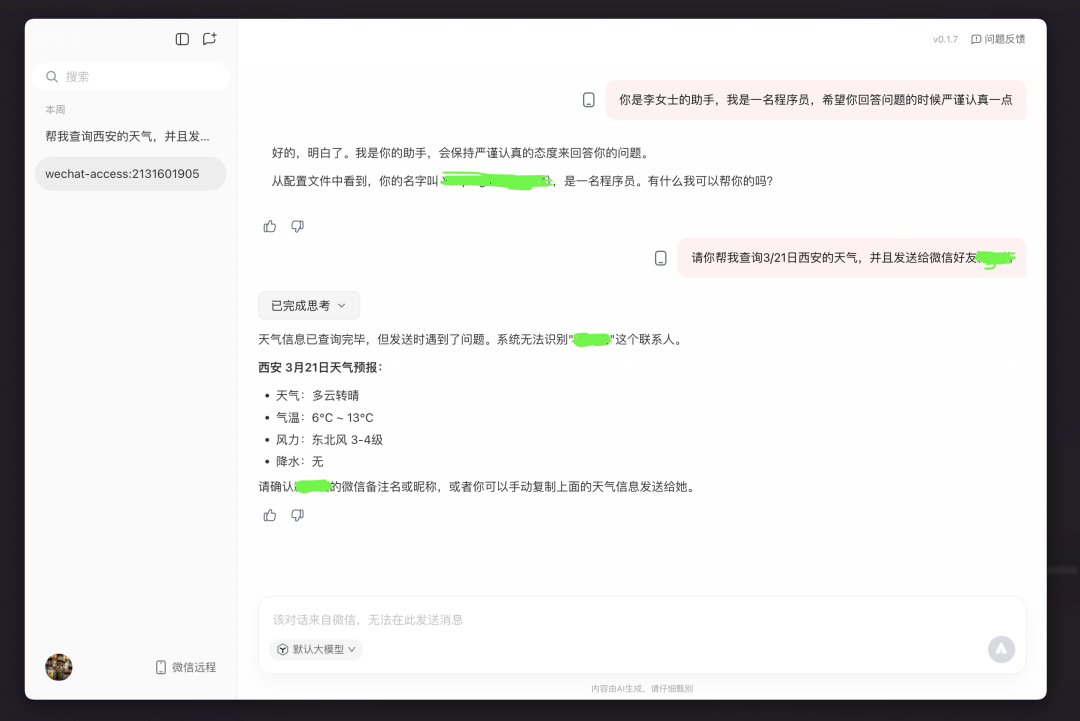
Task: Thumbs-down the Xi'an weather forecast reply
Action: pos(298,515)
